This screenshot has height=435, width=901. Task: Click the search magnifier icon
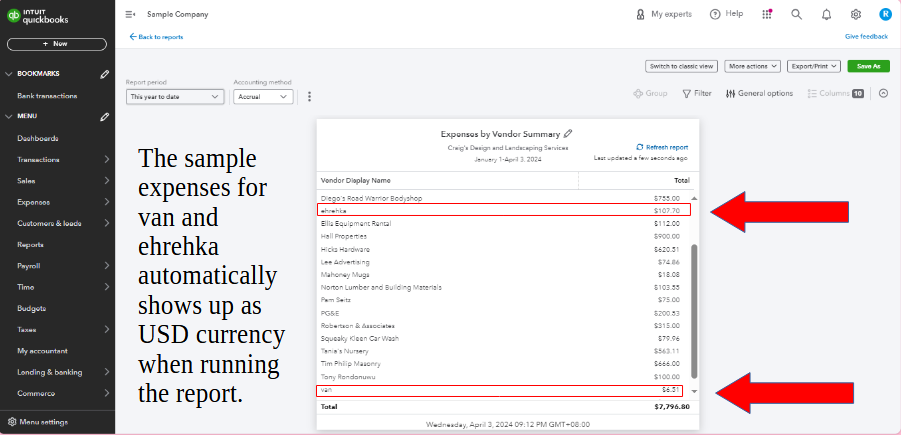point(796,14)
